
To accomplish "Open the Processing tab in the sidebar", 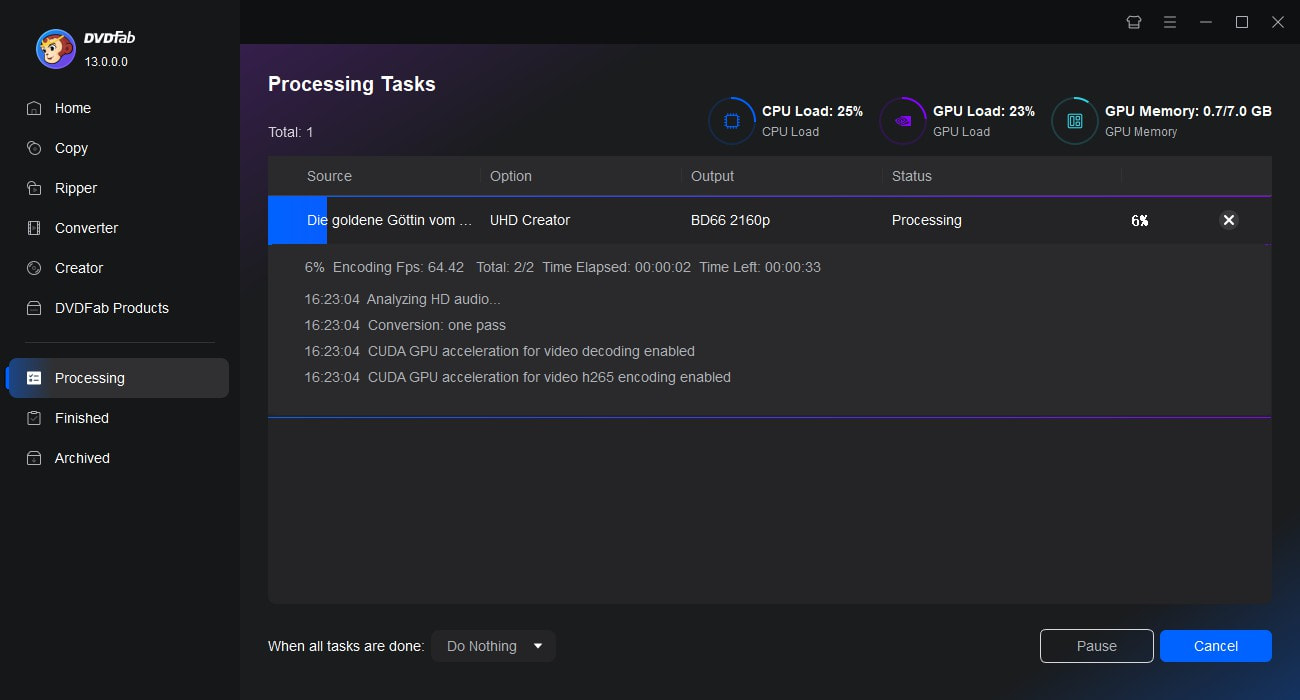I will tap(90, 378).
